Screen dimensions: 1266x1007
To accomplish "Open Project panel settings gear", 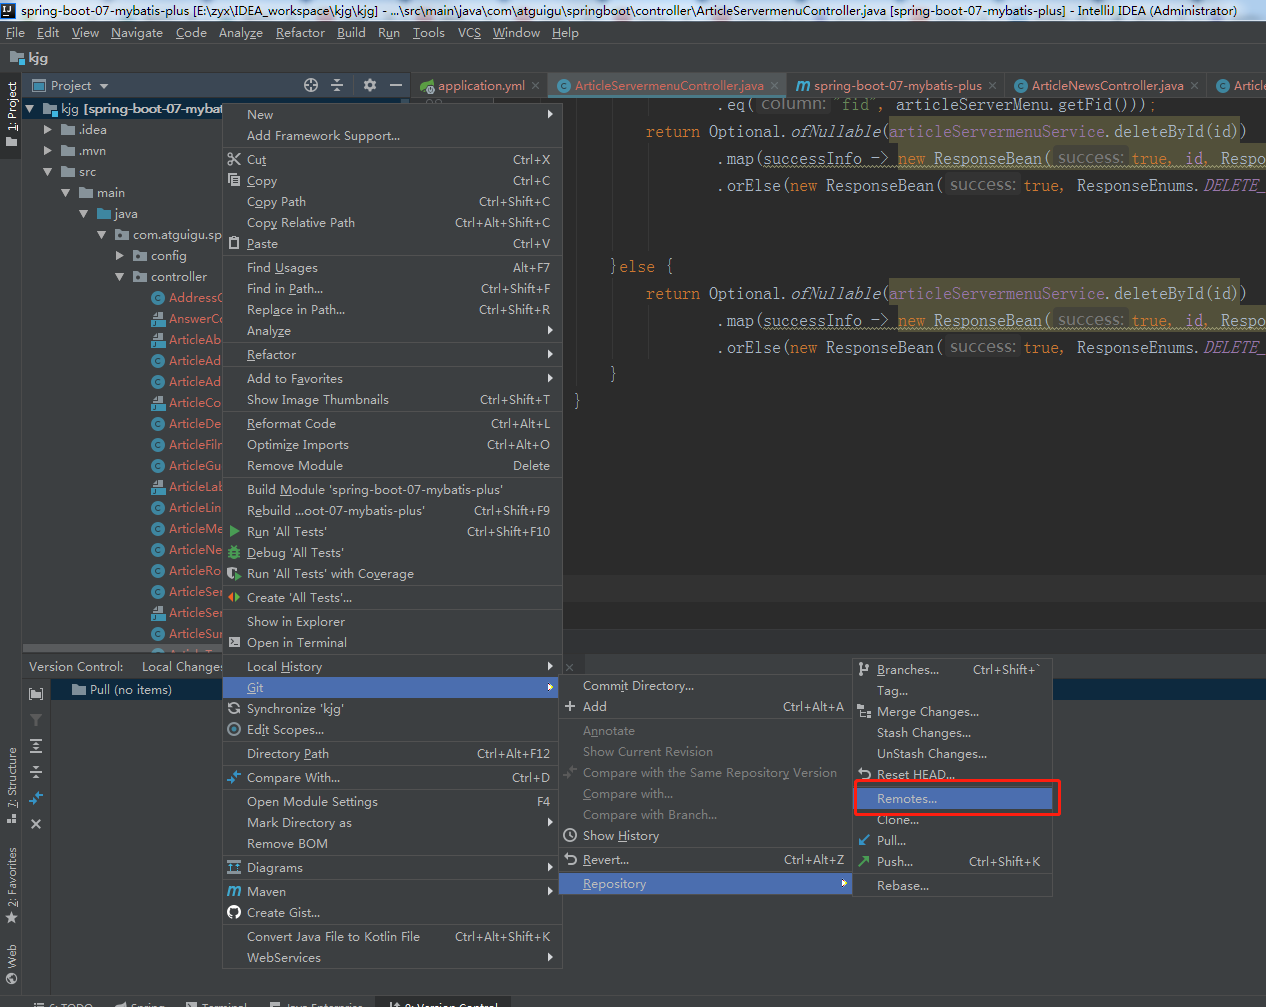I will [x=370, y=85].
